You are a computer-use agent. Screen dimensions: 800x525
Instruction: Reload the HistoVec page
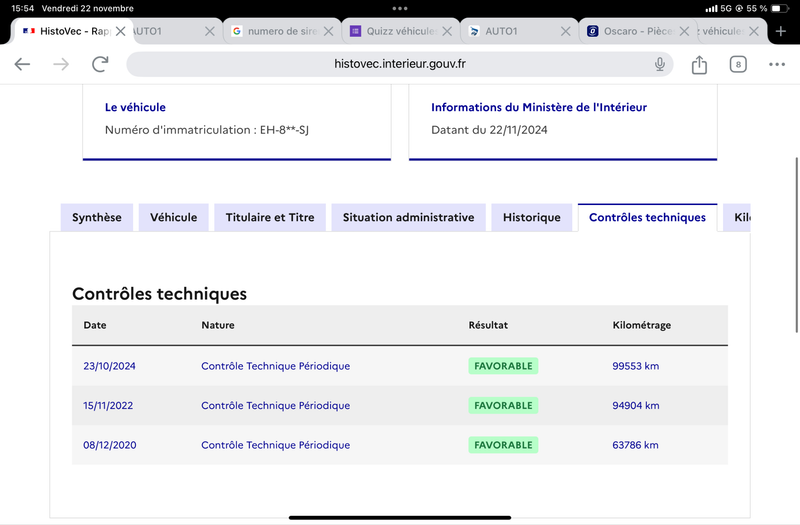[100, 64]
